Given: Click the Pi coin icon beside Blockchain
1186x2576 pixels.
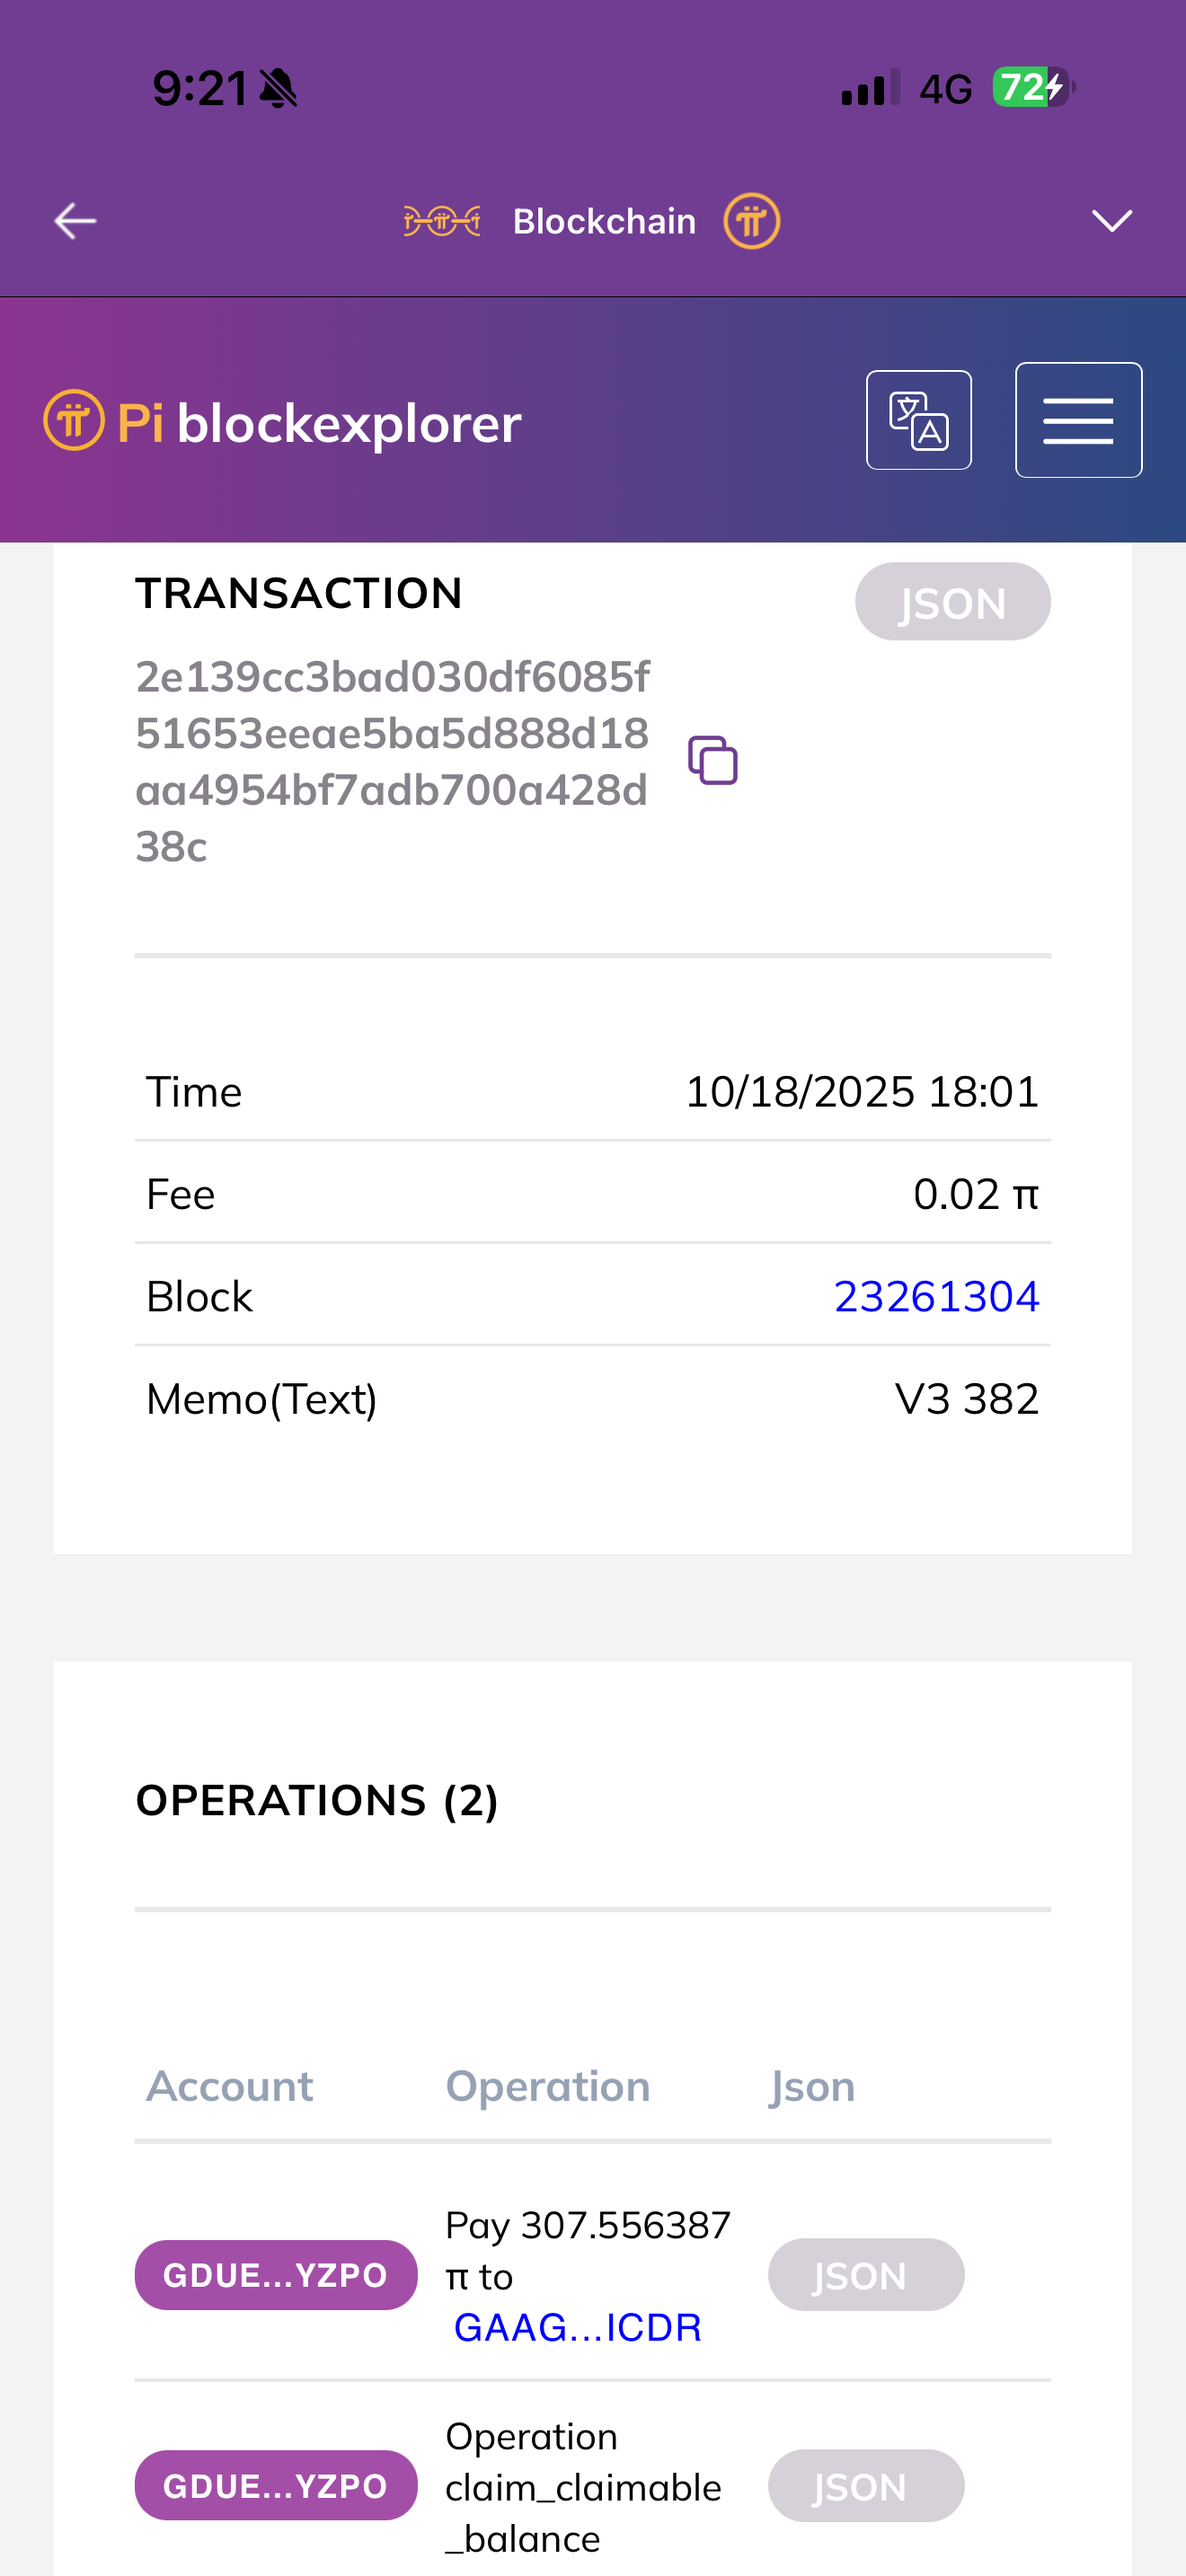Looking at the screenshot, I should tap(751, 221).
